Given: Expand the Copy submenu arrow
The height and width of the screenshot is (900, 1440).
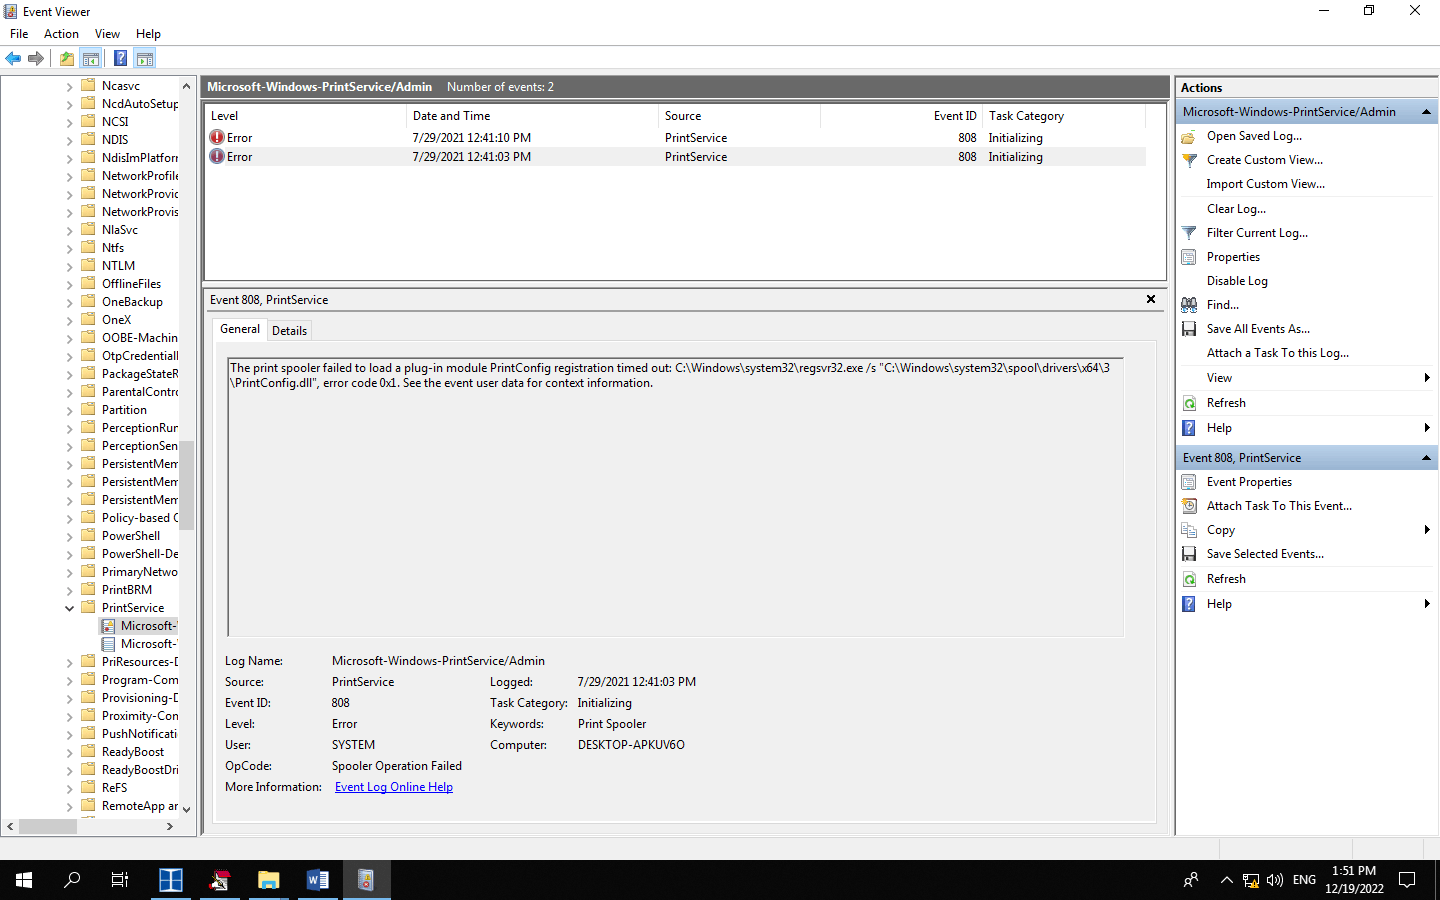Looking at the screenshot, I should pos(1427,530).
